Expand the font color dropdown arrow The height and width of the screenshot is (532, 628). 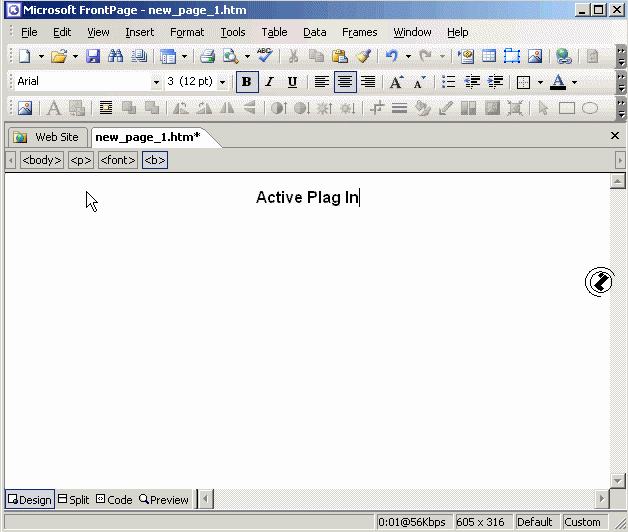[574, 82]
